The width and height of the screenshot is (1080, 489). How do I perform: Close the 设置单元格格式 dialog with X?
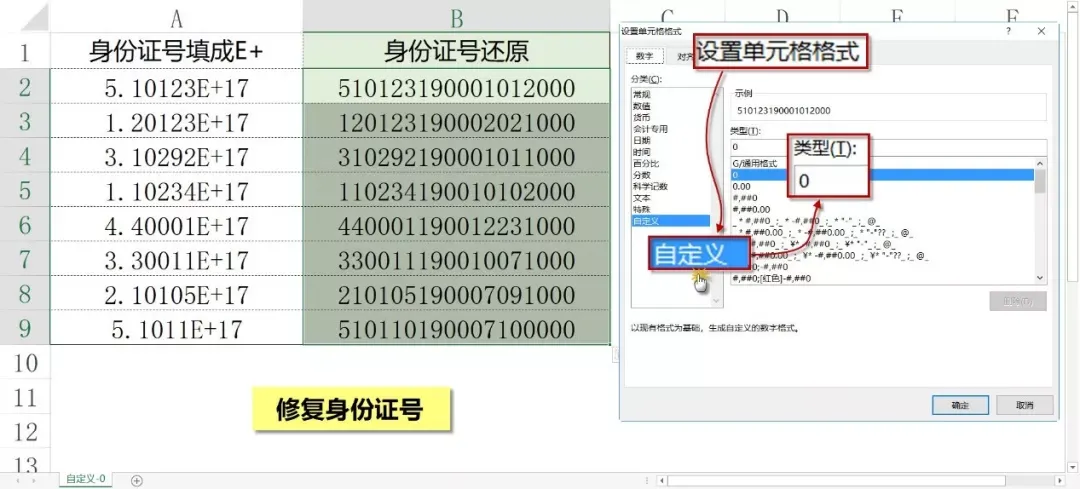[1041, 31]
